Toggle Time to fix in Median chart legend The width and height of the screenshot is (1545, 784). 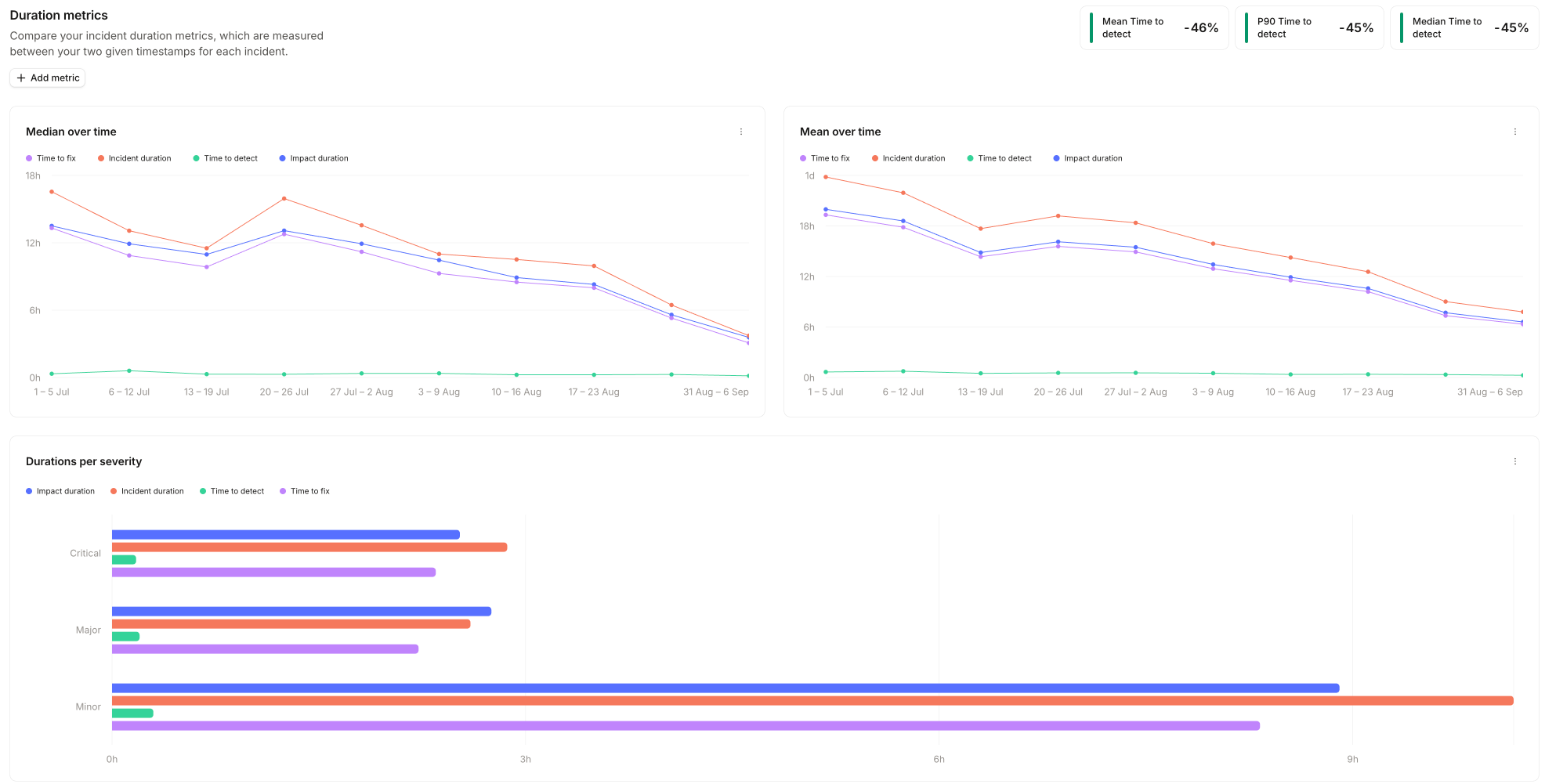(x=51, y=158)
